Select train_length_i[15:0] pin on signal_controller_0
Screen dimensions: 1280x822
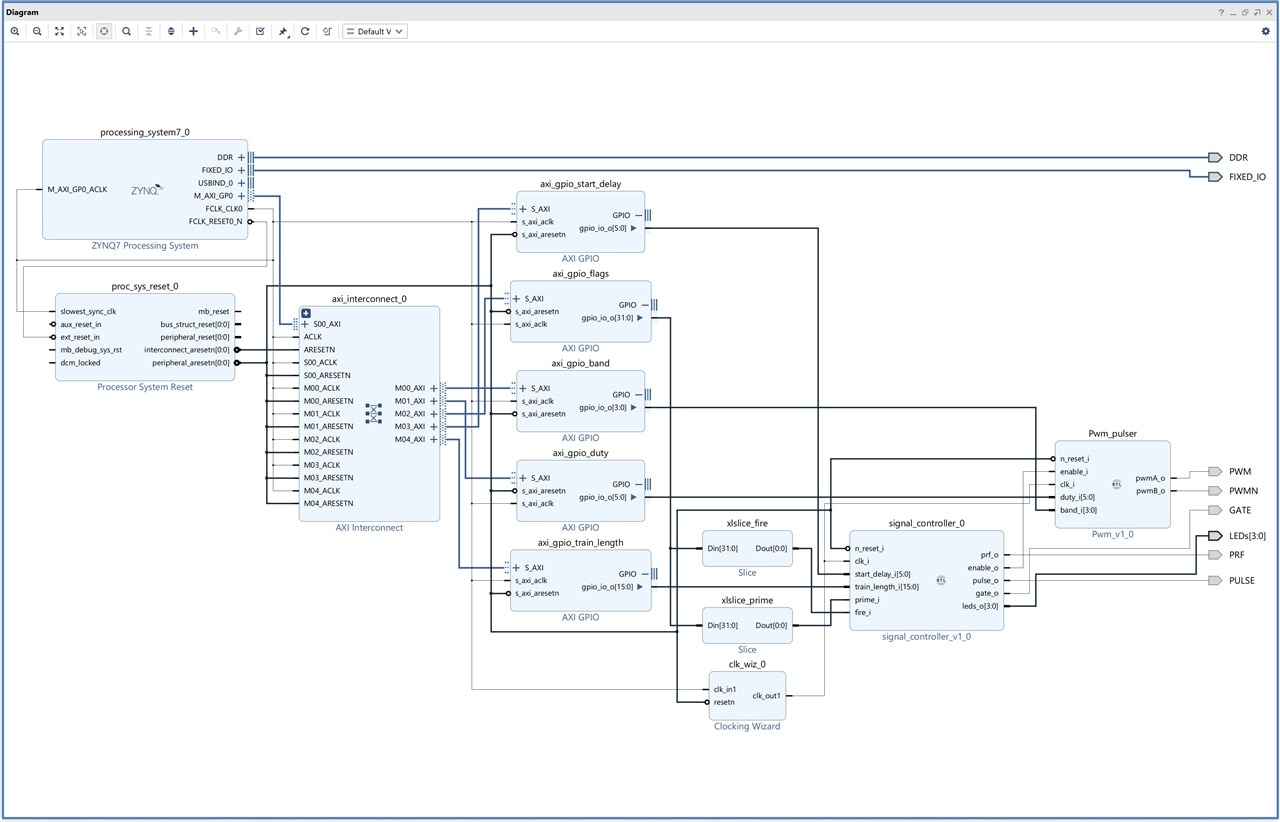(x=886, y=587)
